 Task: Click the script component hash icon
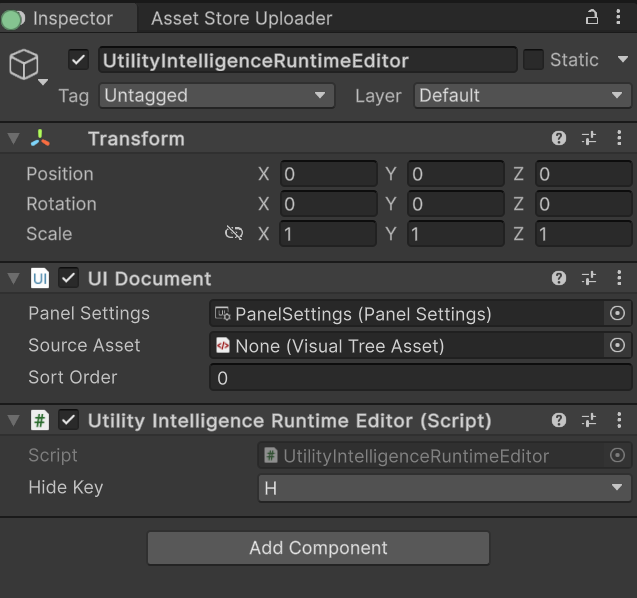point(40,420)
